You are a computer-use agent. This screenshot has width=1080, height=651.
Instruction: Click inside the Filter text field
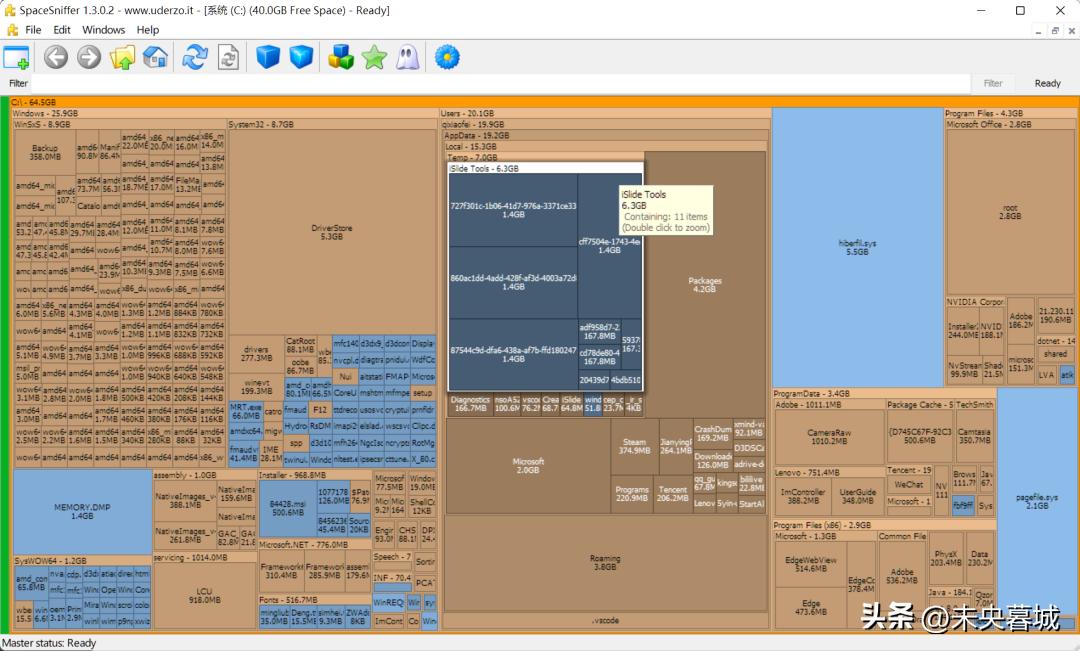tap(500, 84)
